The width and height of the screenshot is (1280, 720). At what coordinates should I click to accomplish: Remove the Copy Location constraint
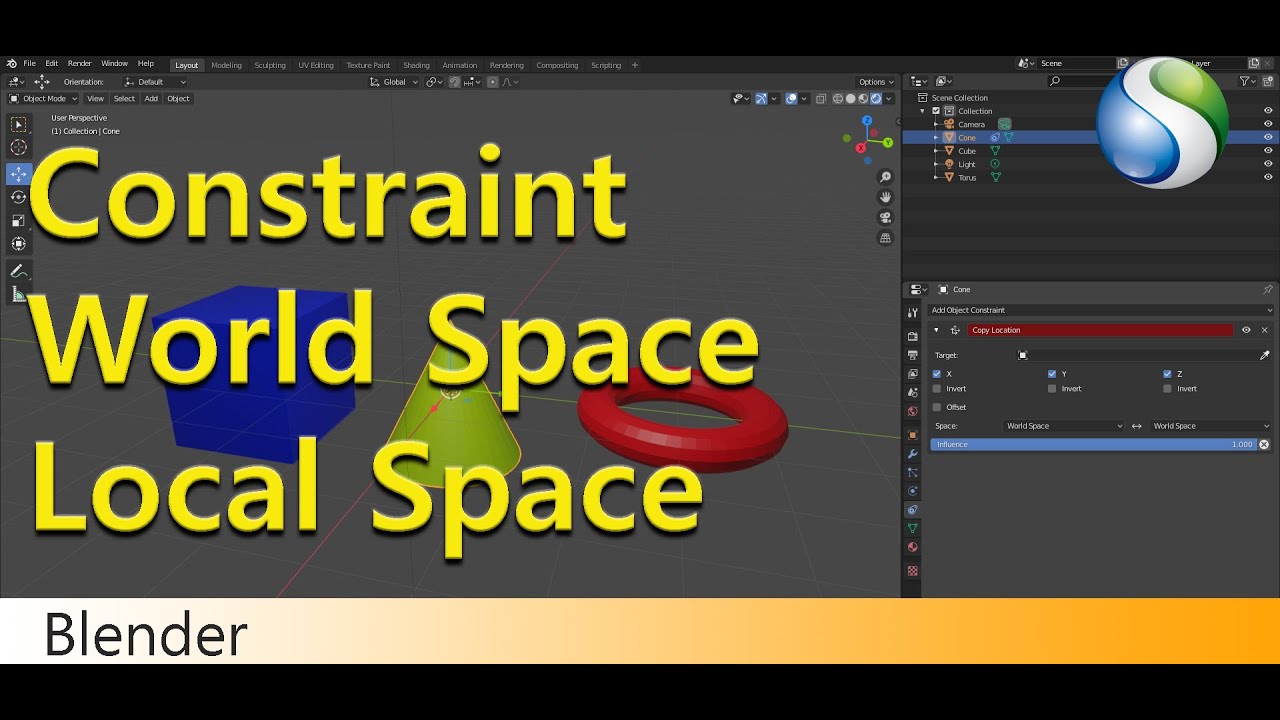1264,330
